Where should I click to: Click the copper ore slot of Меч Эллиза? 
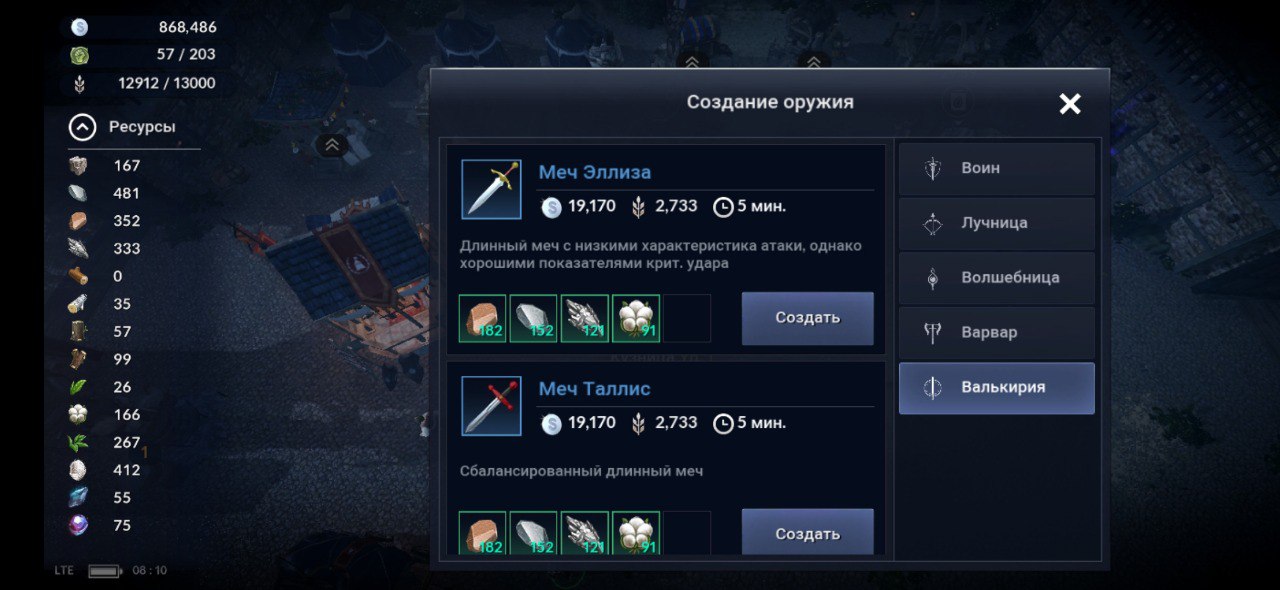483,318
